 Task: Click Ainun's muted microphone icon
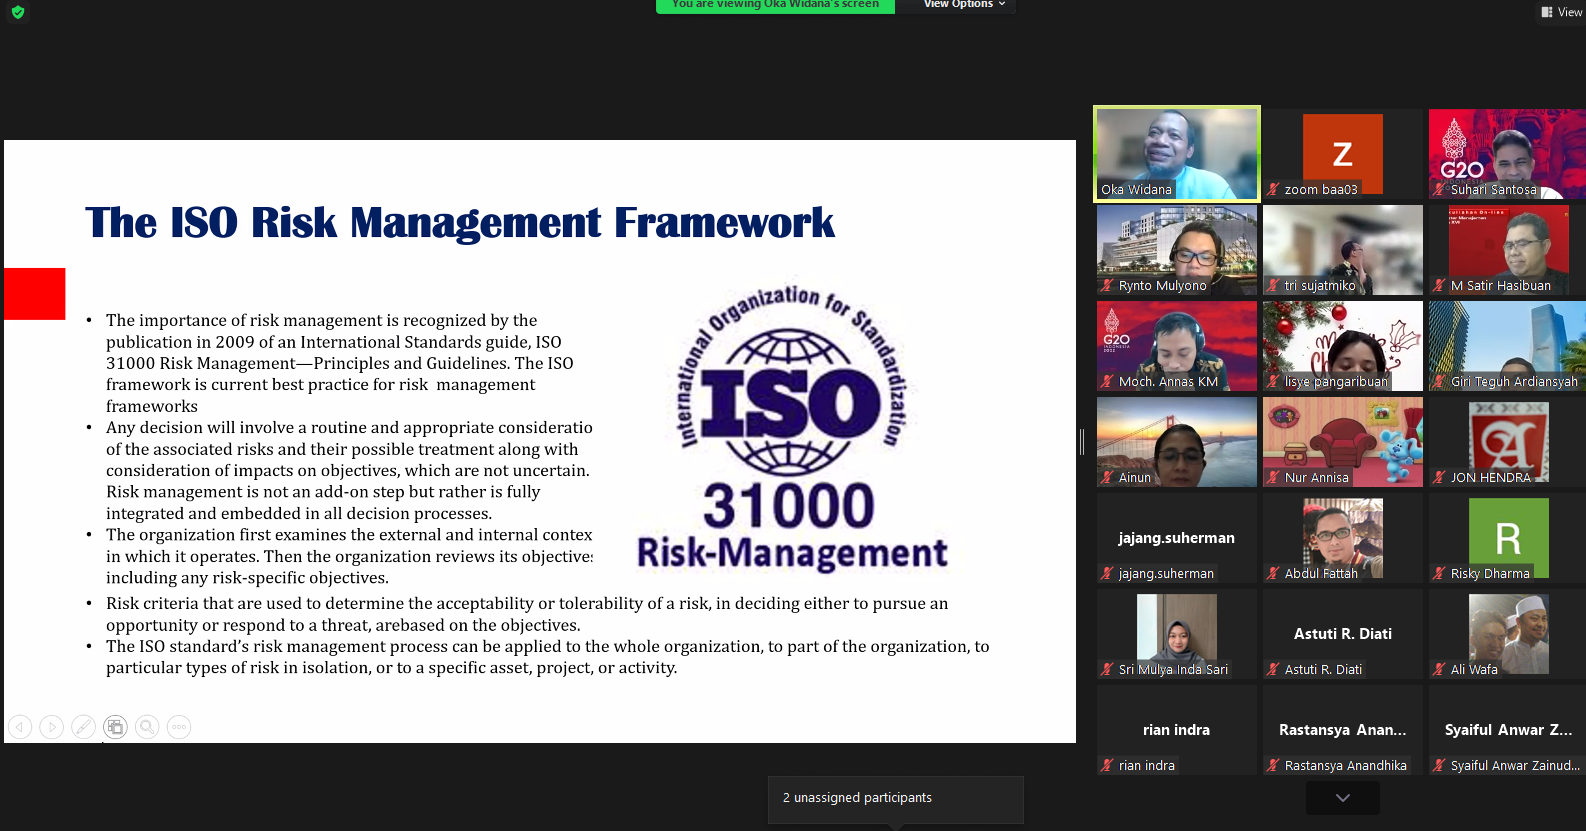point(1107,477)
